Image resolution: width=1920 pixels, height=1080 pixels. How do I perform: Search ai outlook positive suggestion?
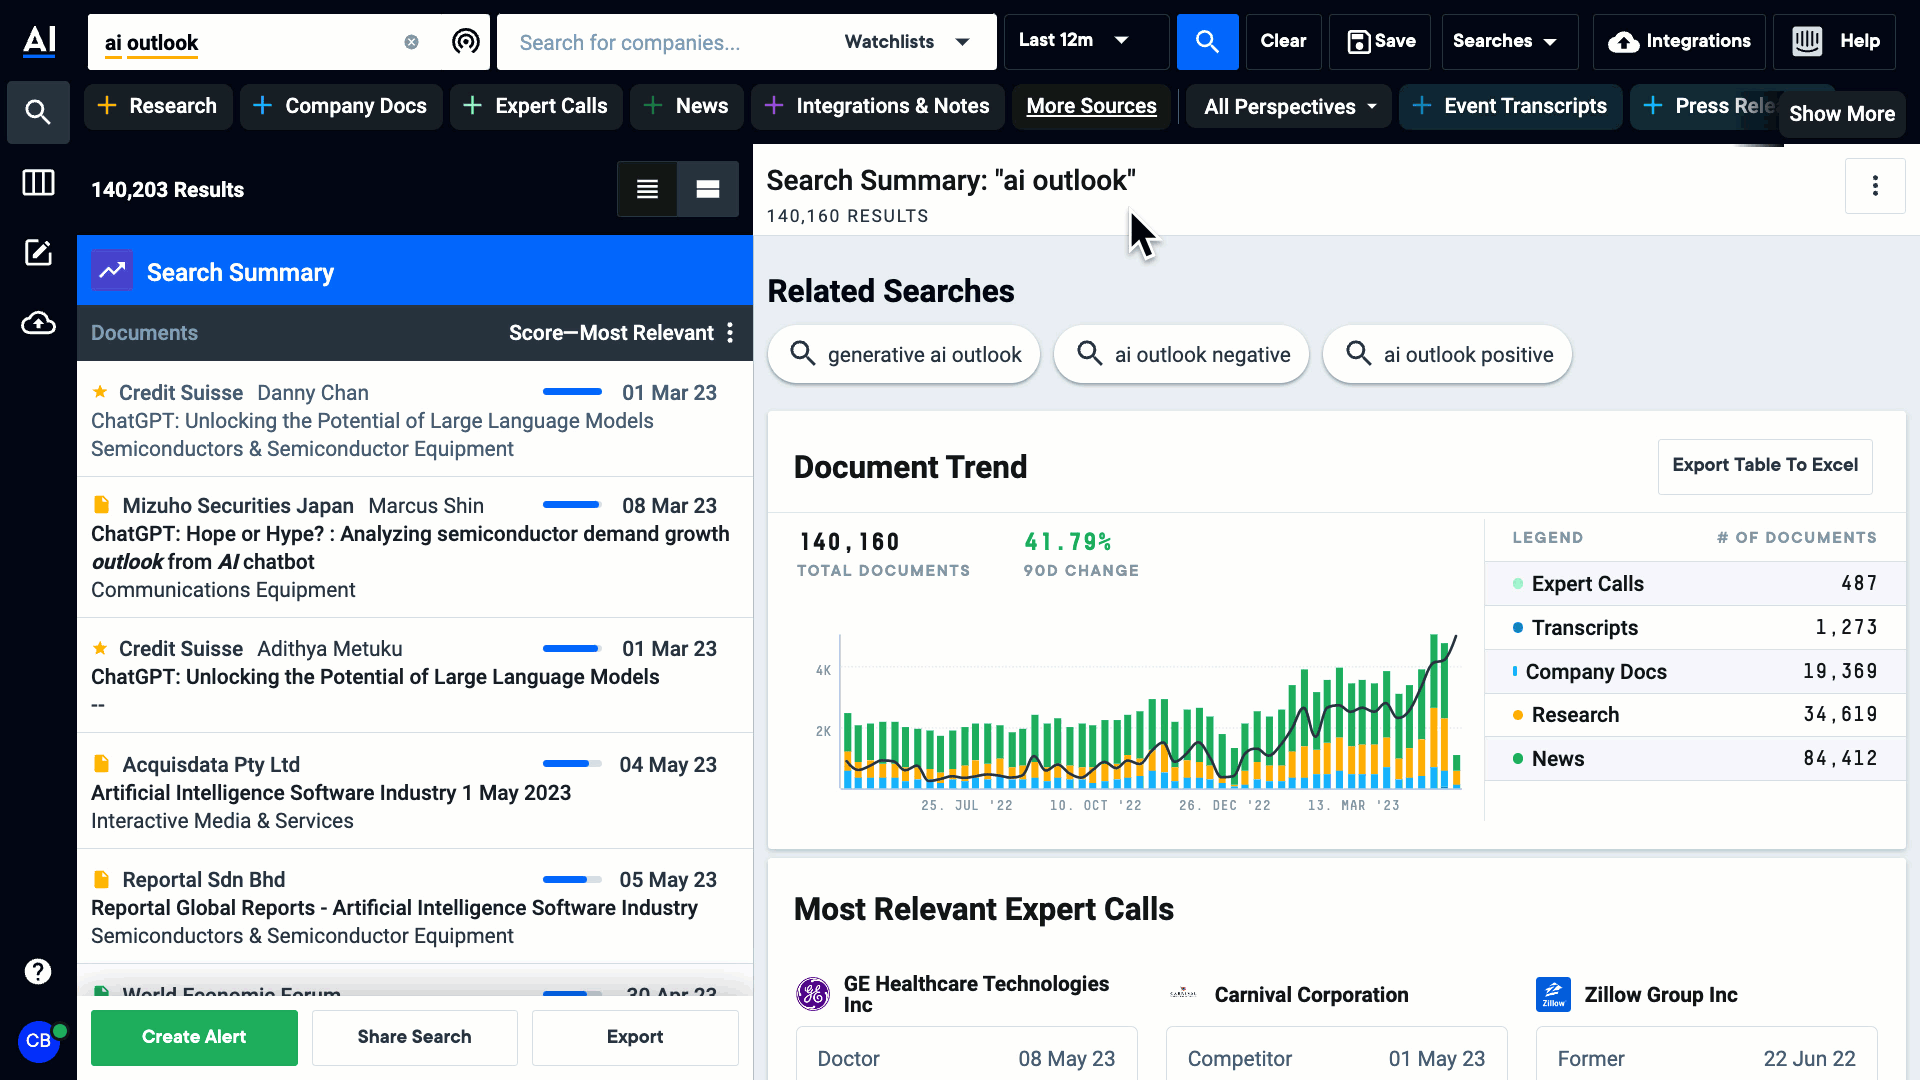(1447, 354)
